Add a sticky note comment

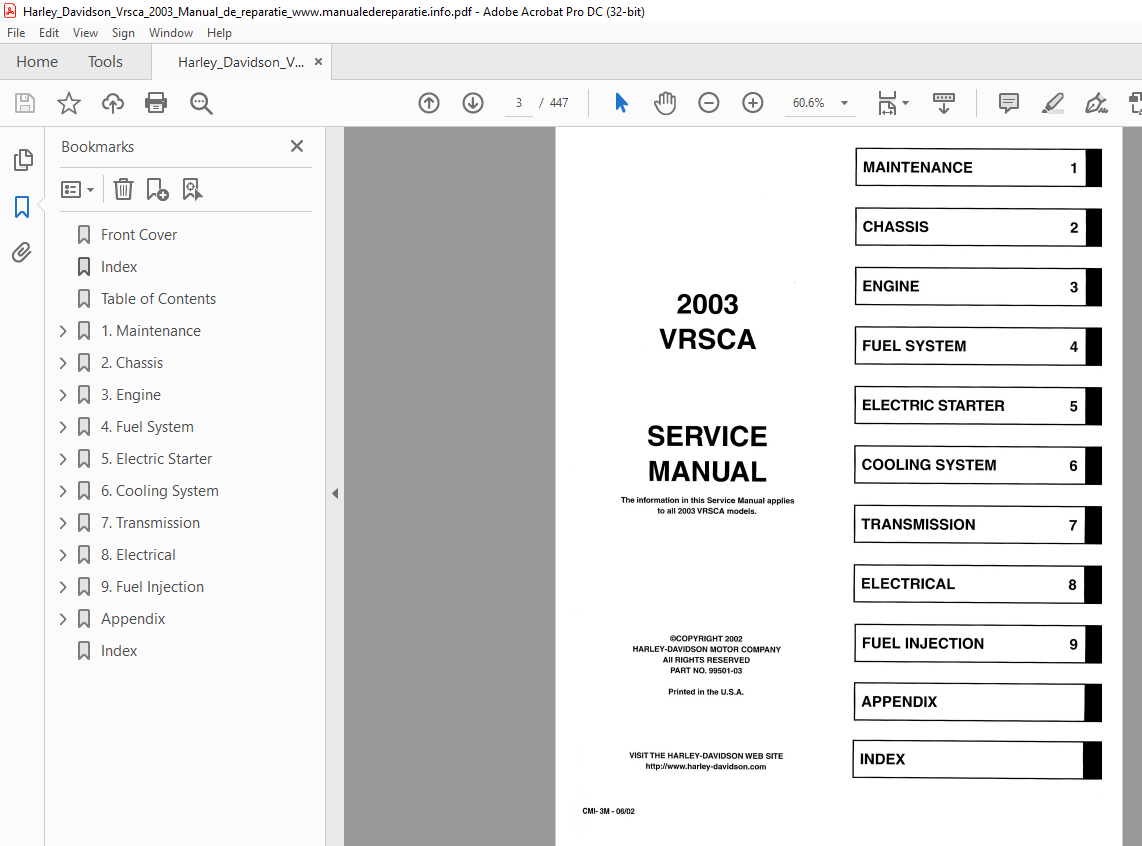point(1009,103)
